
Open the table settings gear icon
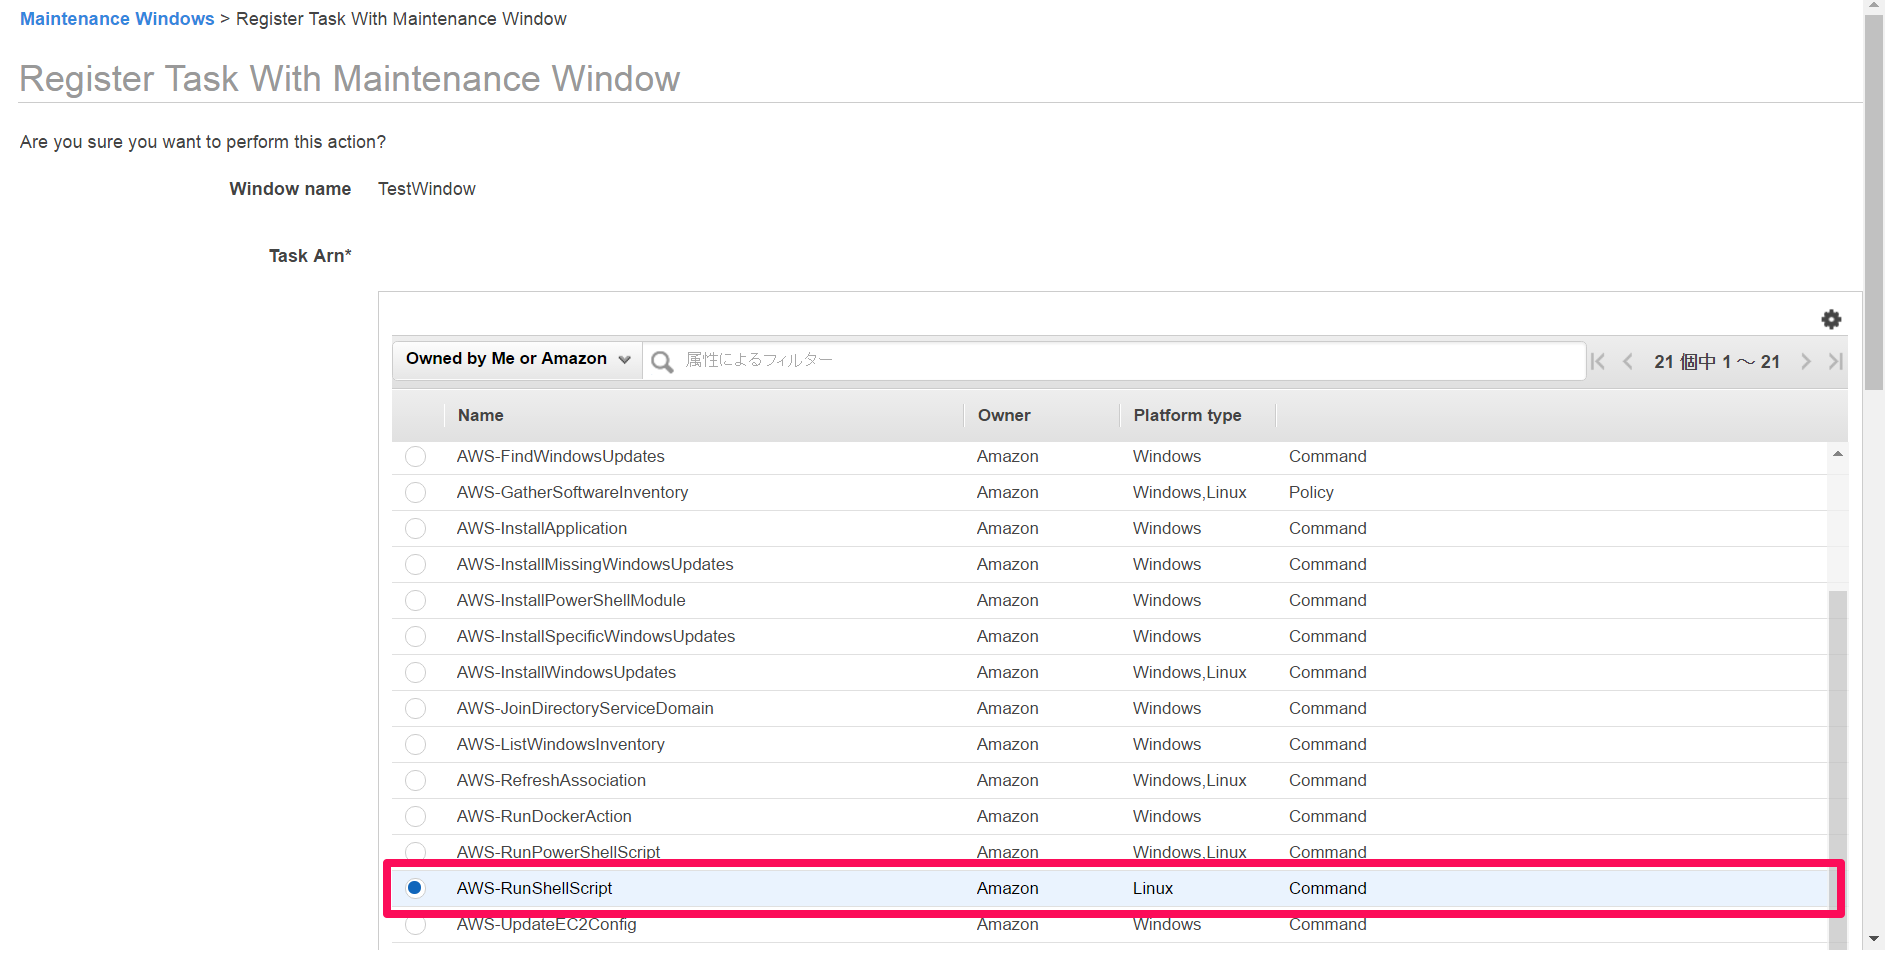pos(1832,319)
